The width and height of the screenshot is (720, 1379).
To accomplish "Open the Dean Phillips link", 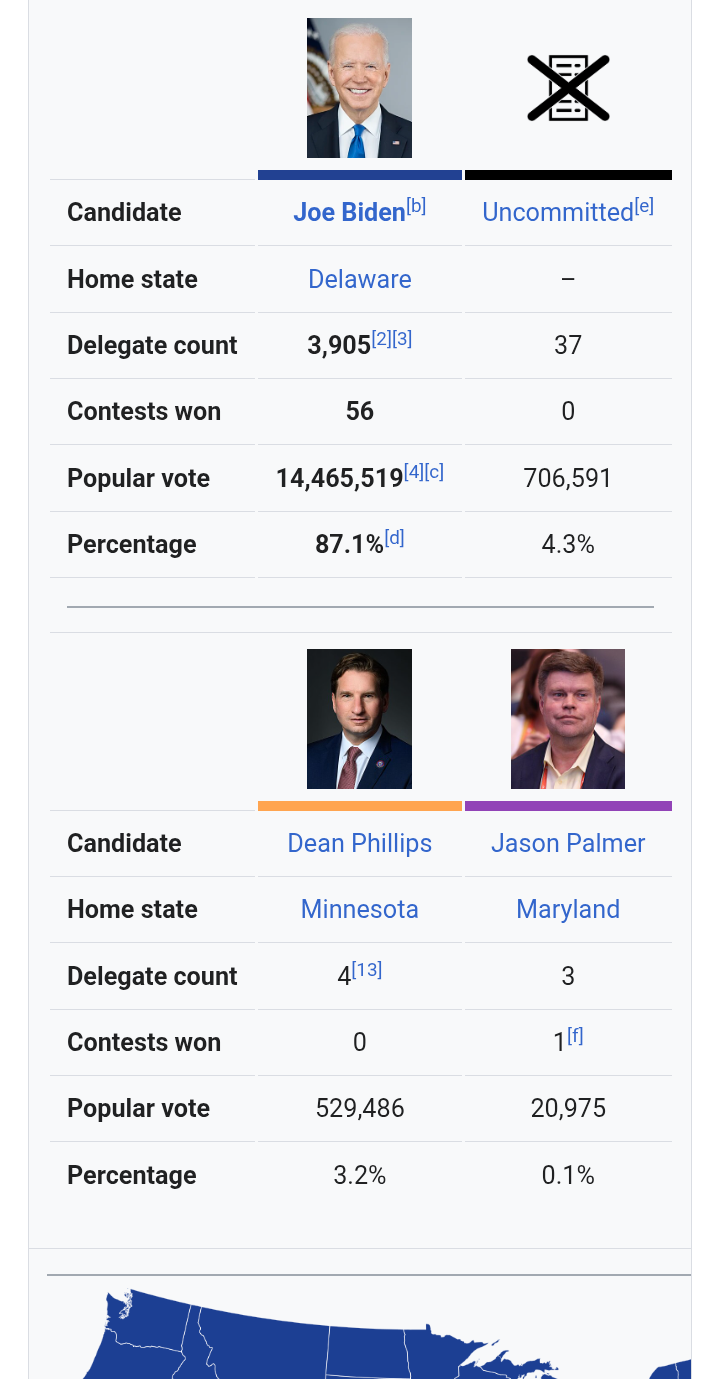I will (360, 843).
